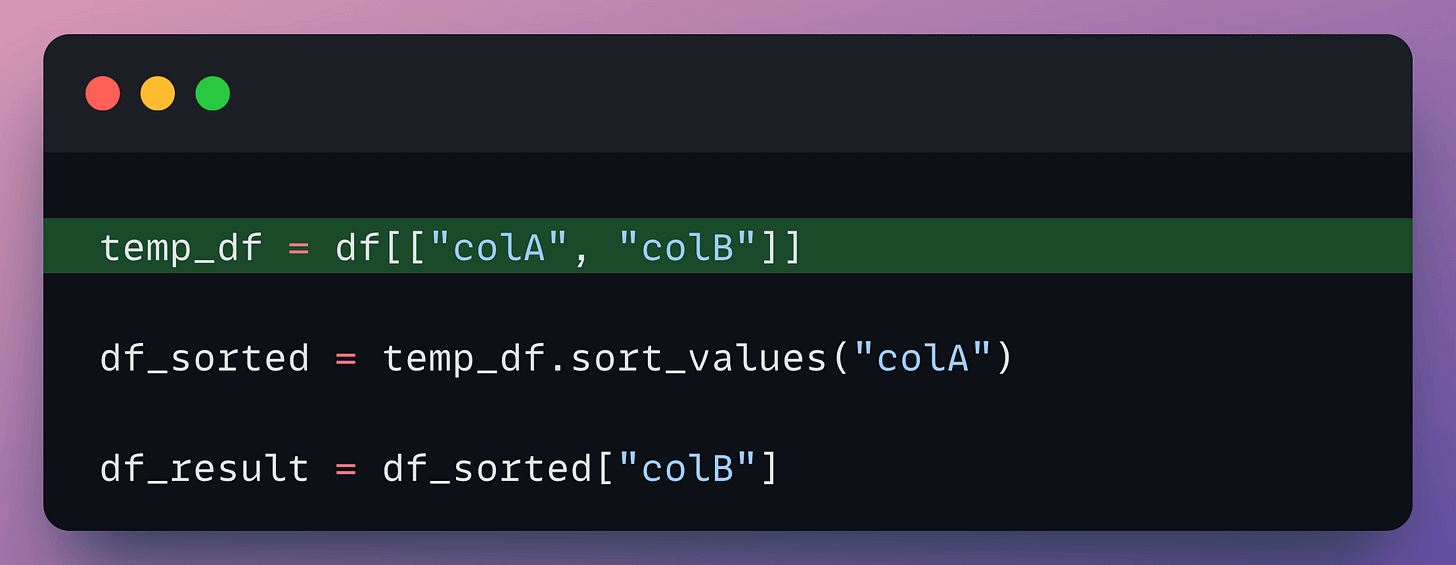
Task: Click the equals sign after temp_df on the highlighted line
Action: (x=298, y=248)
